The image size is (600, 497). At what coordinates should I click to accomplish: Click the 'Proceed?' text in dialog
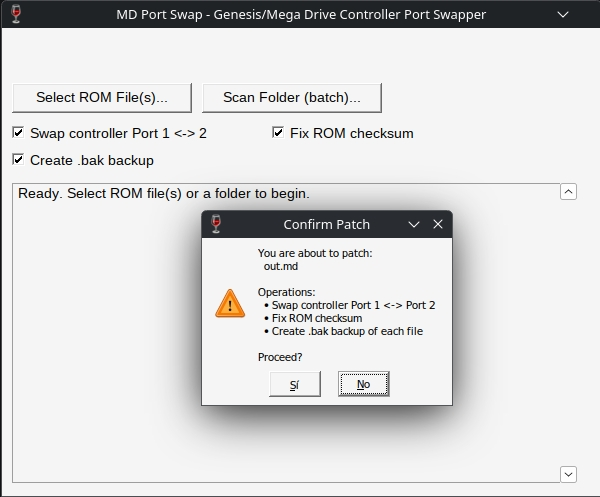pyautogui.click(x=280, y=357)
